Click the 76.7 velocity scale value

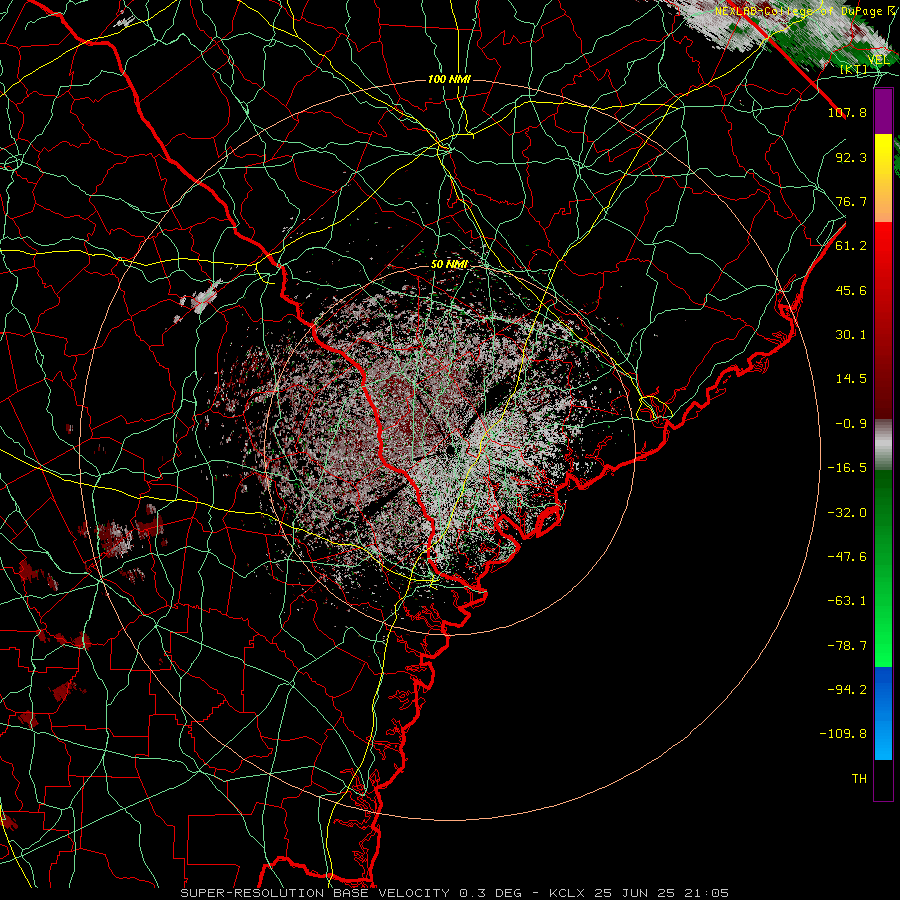pyautogui.click(x=851, y=201)
